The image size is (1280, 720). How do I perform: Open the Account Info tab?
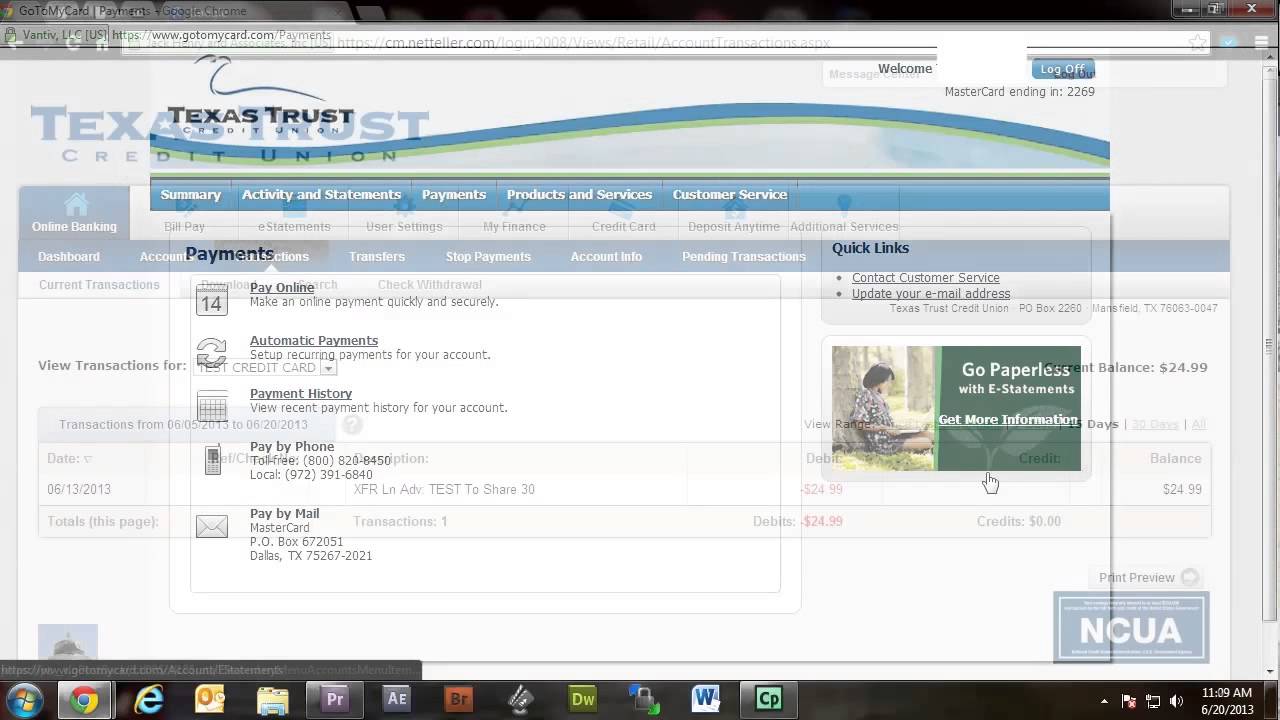[x=606, y=257]
